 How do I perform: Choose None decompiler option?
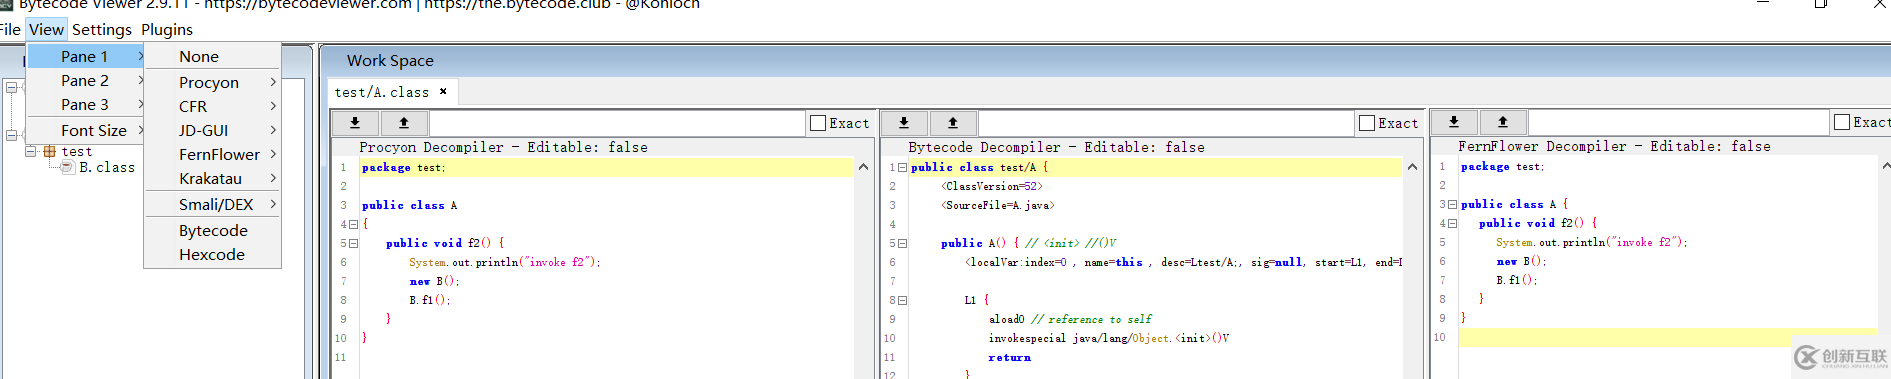(212, 56)
